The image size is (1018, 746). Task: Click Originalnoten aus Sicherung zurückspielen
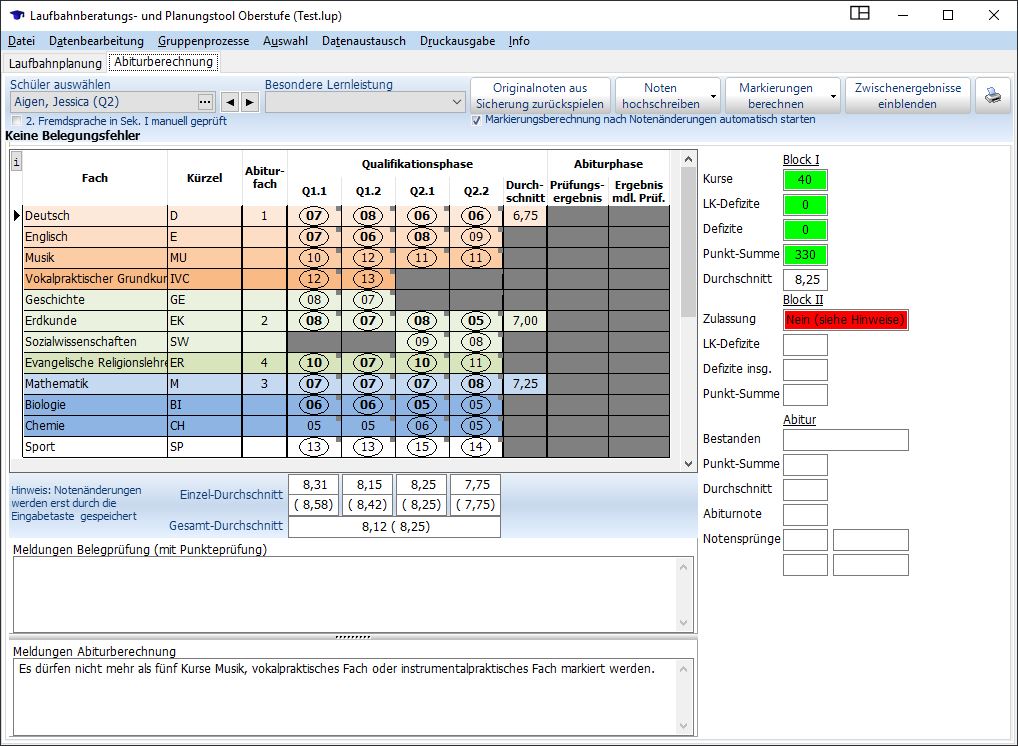540,96
